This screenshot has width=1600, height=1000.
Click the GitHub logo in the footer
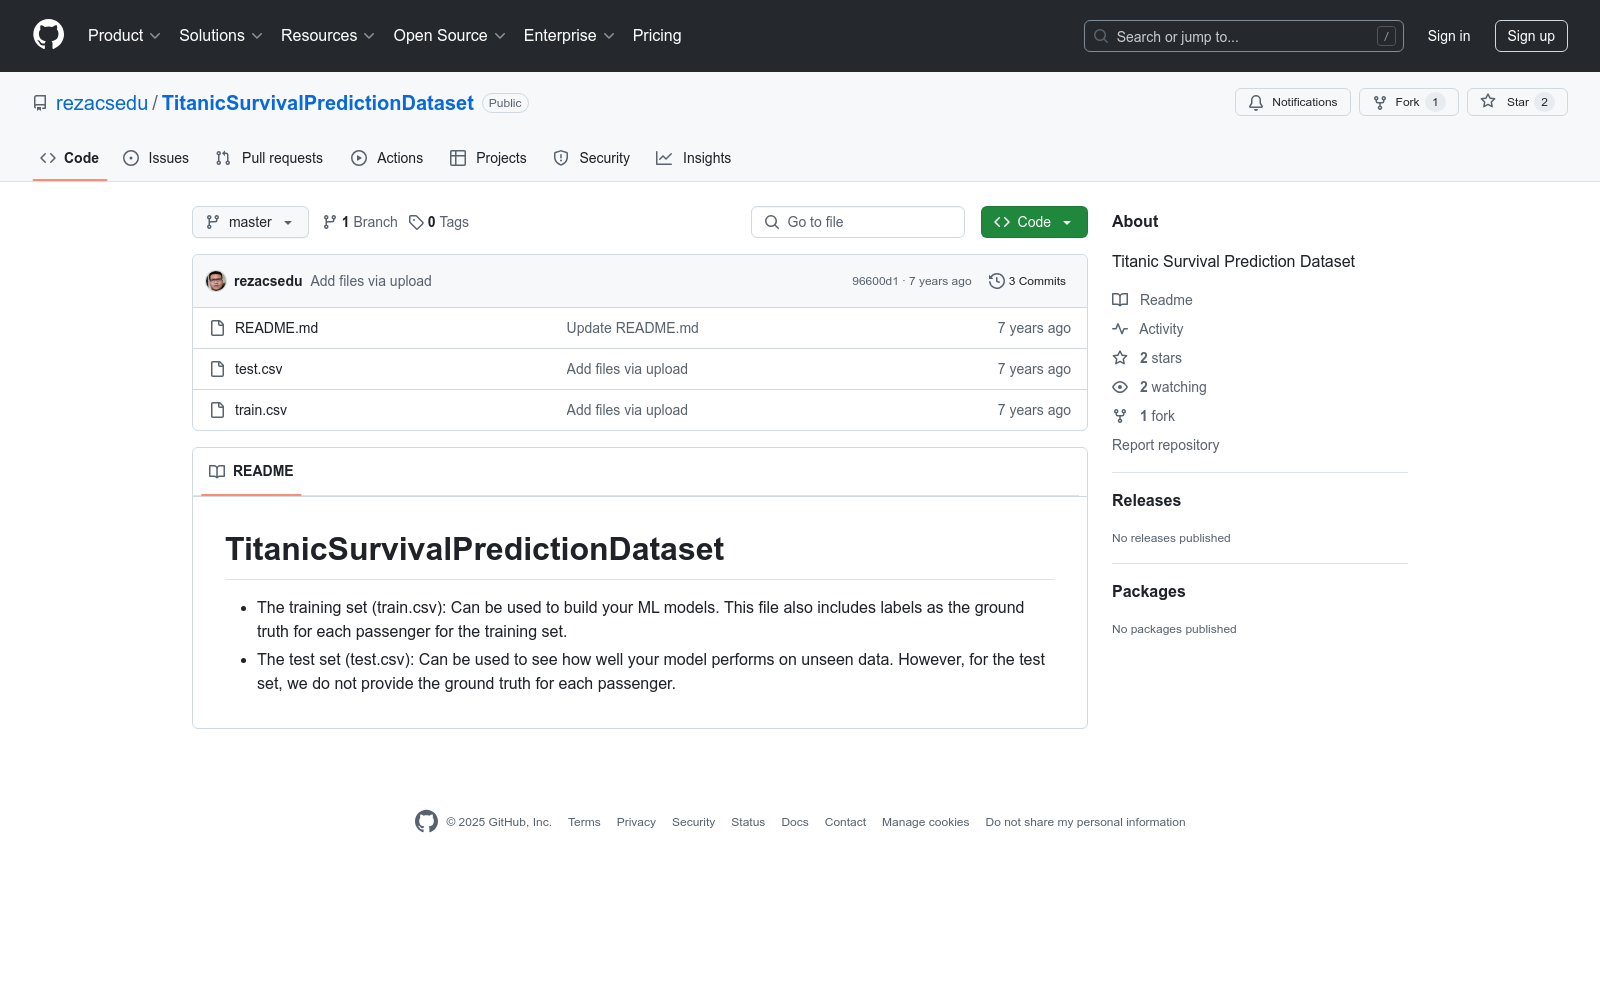[x=426, y=822]
